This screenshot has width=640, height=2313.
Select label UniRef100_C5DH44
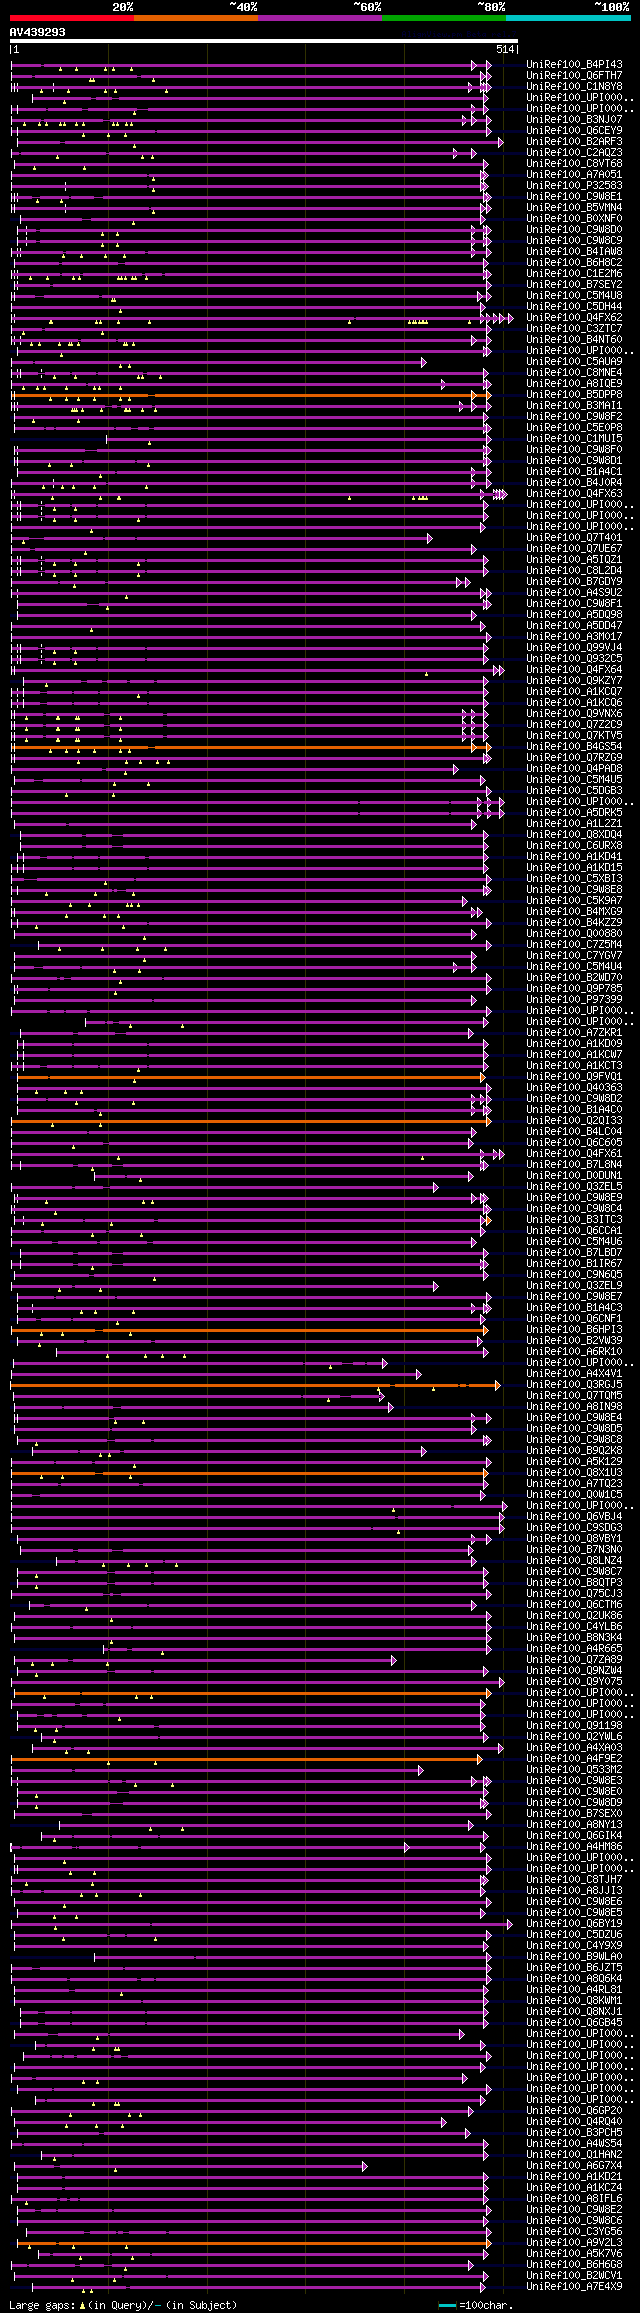[574, 306]
